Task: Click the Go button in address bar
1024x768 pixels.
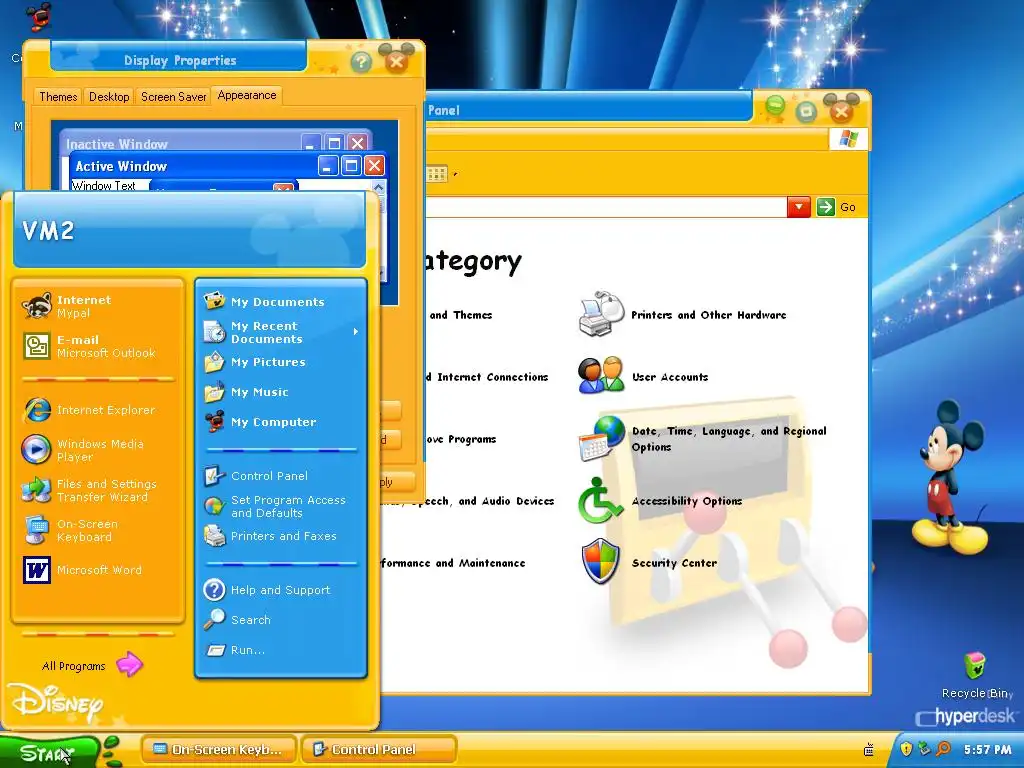Action: click(x=837, y=207)
